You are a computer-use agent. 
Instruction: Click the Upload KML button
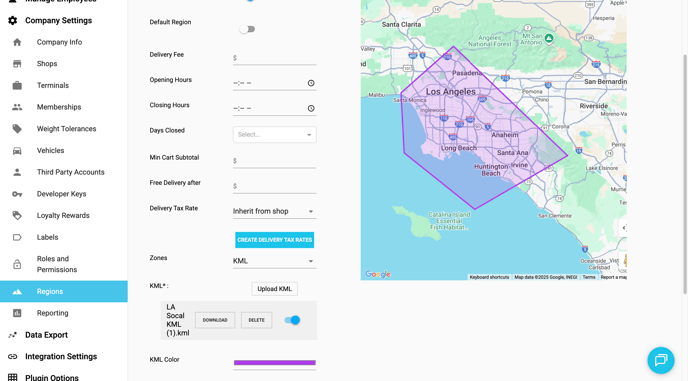tap(275, 289)
